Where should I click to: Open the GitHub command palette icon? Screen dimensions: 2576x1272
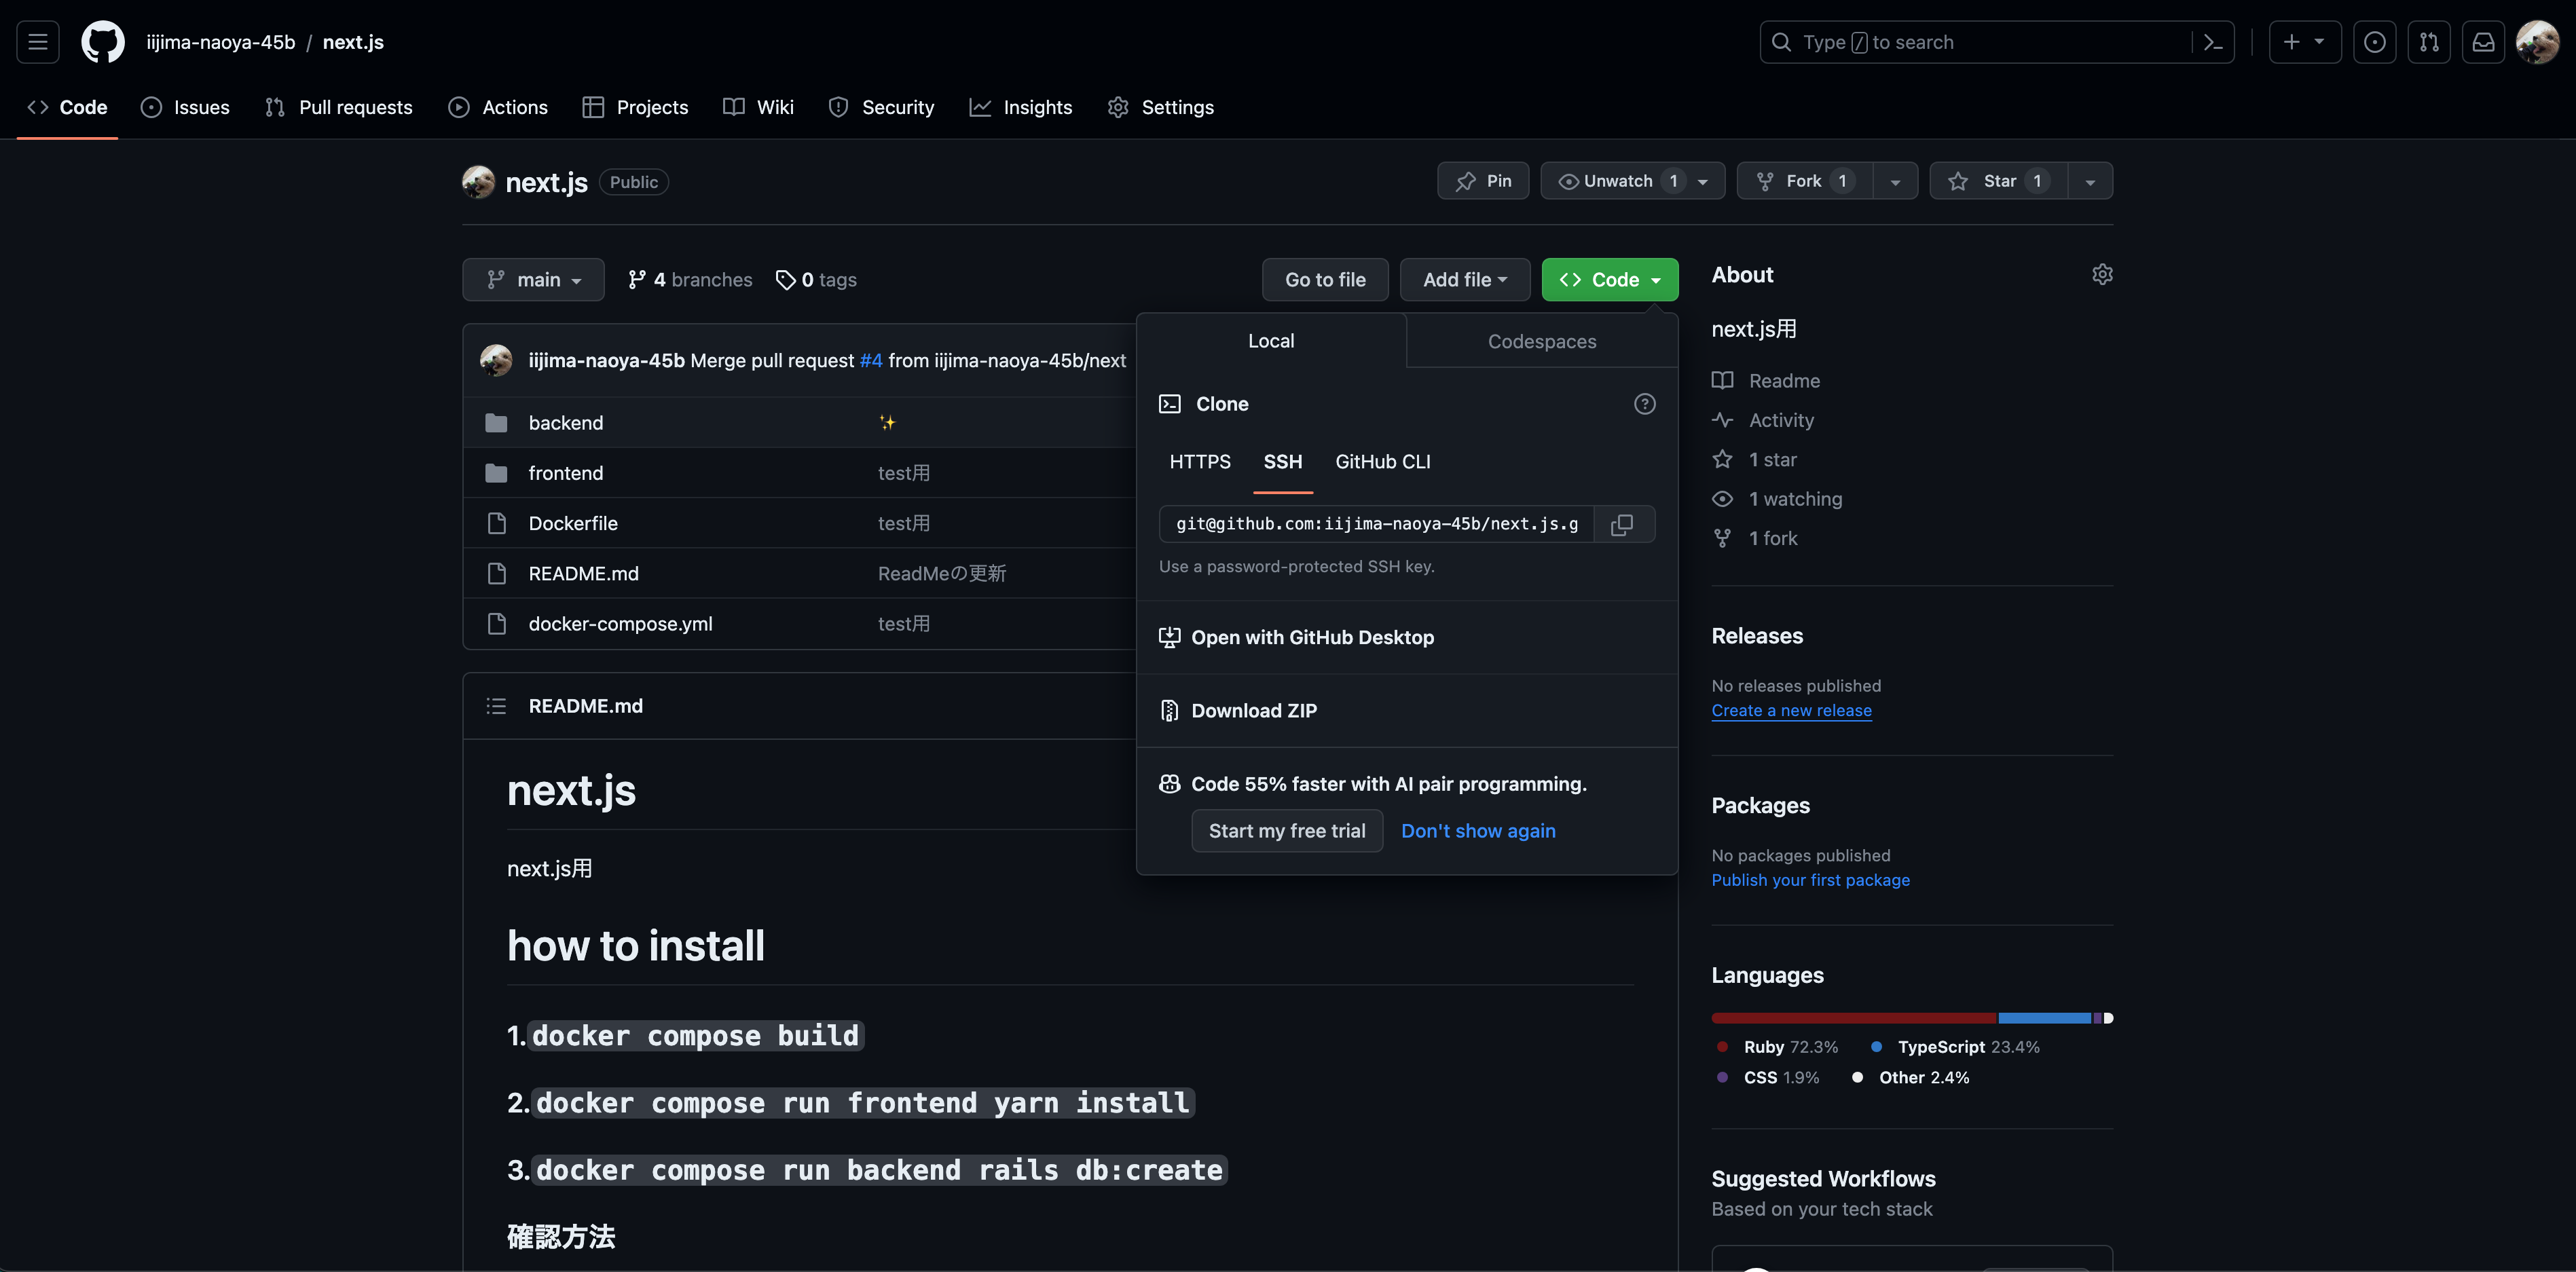(x=2211, y=42)
